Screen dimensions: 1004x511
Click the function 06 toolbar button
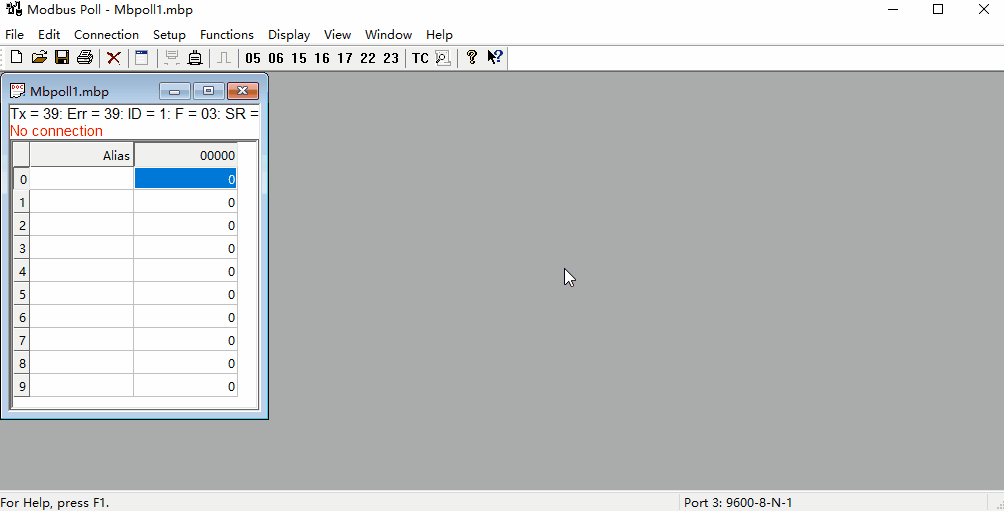pos(275,58)
